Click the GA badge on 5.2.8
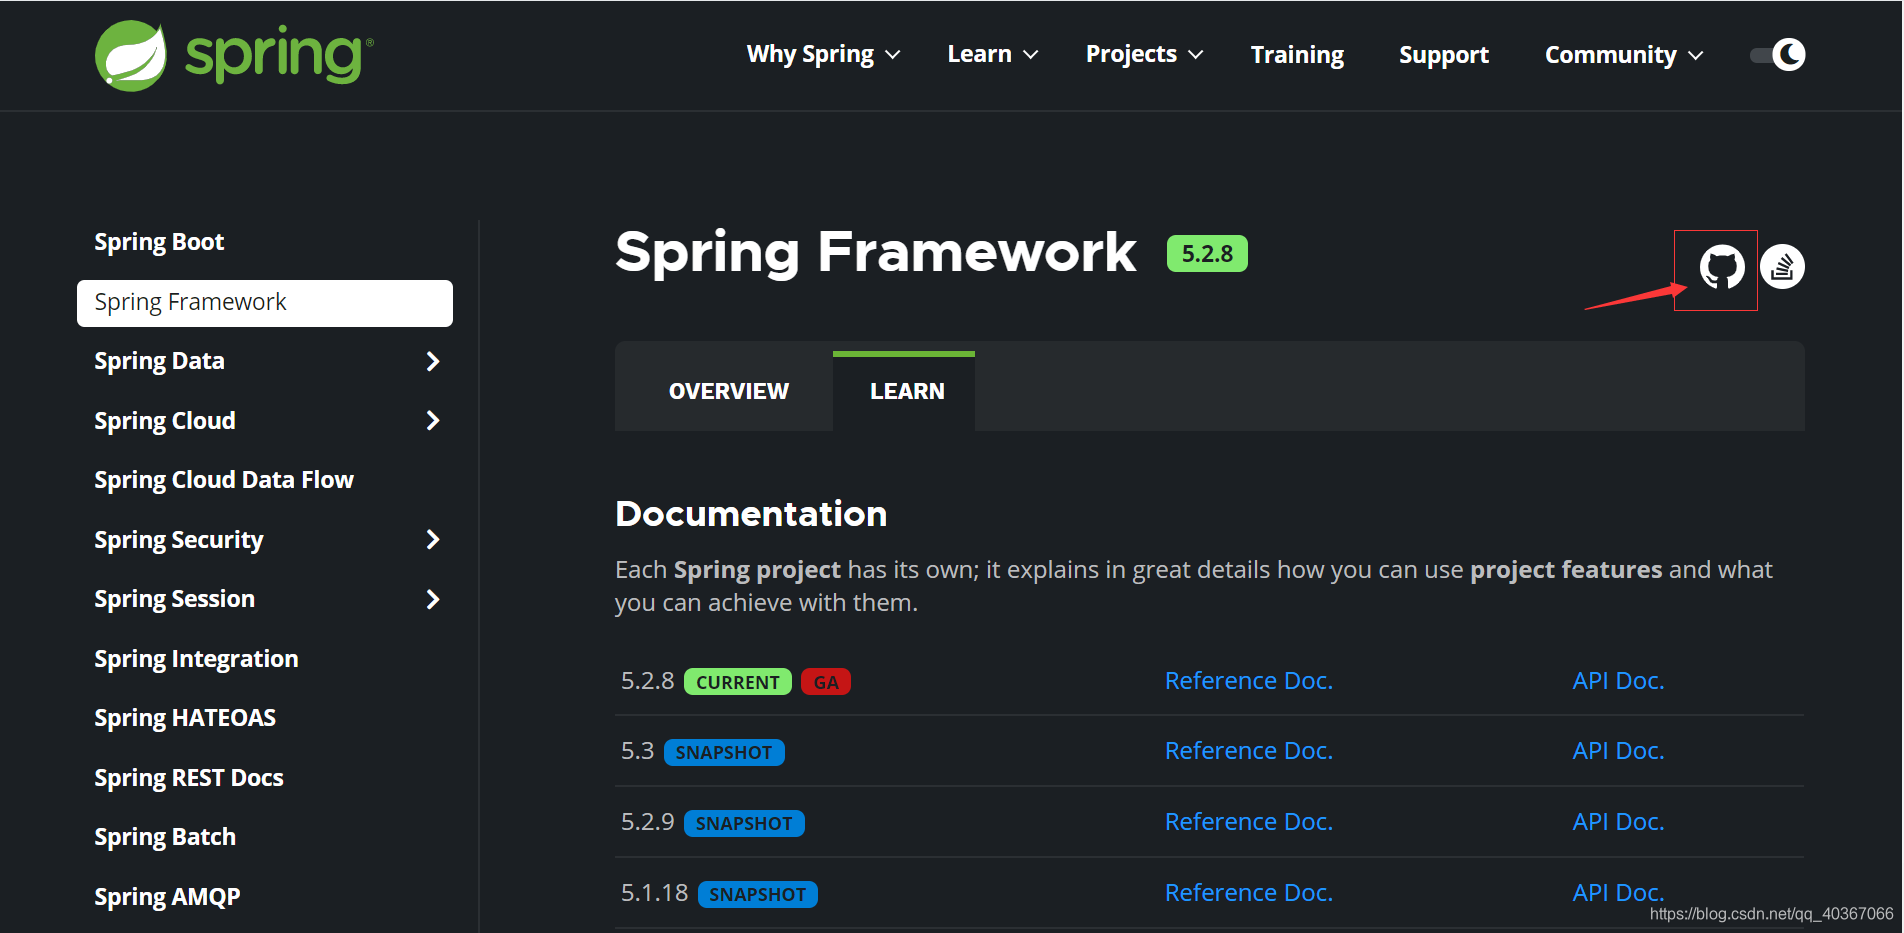 (826, 682)
